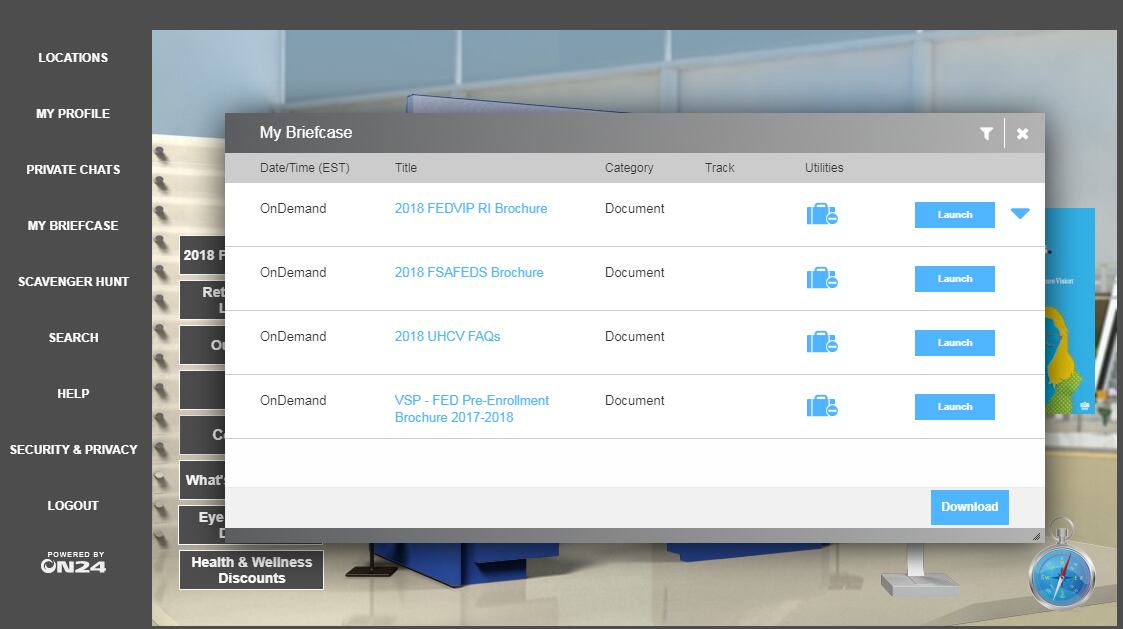Remove 2018 UHCV FAQs from briefcase
Viewport: 1123px width, 629px height.
822,342
